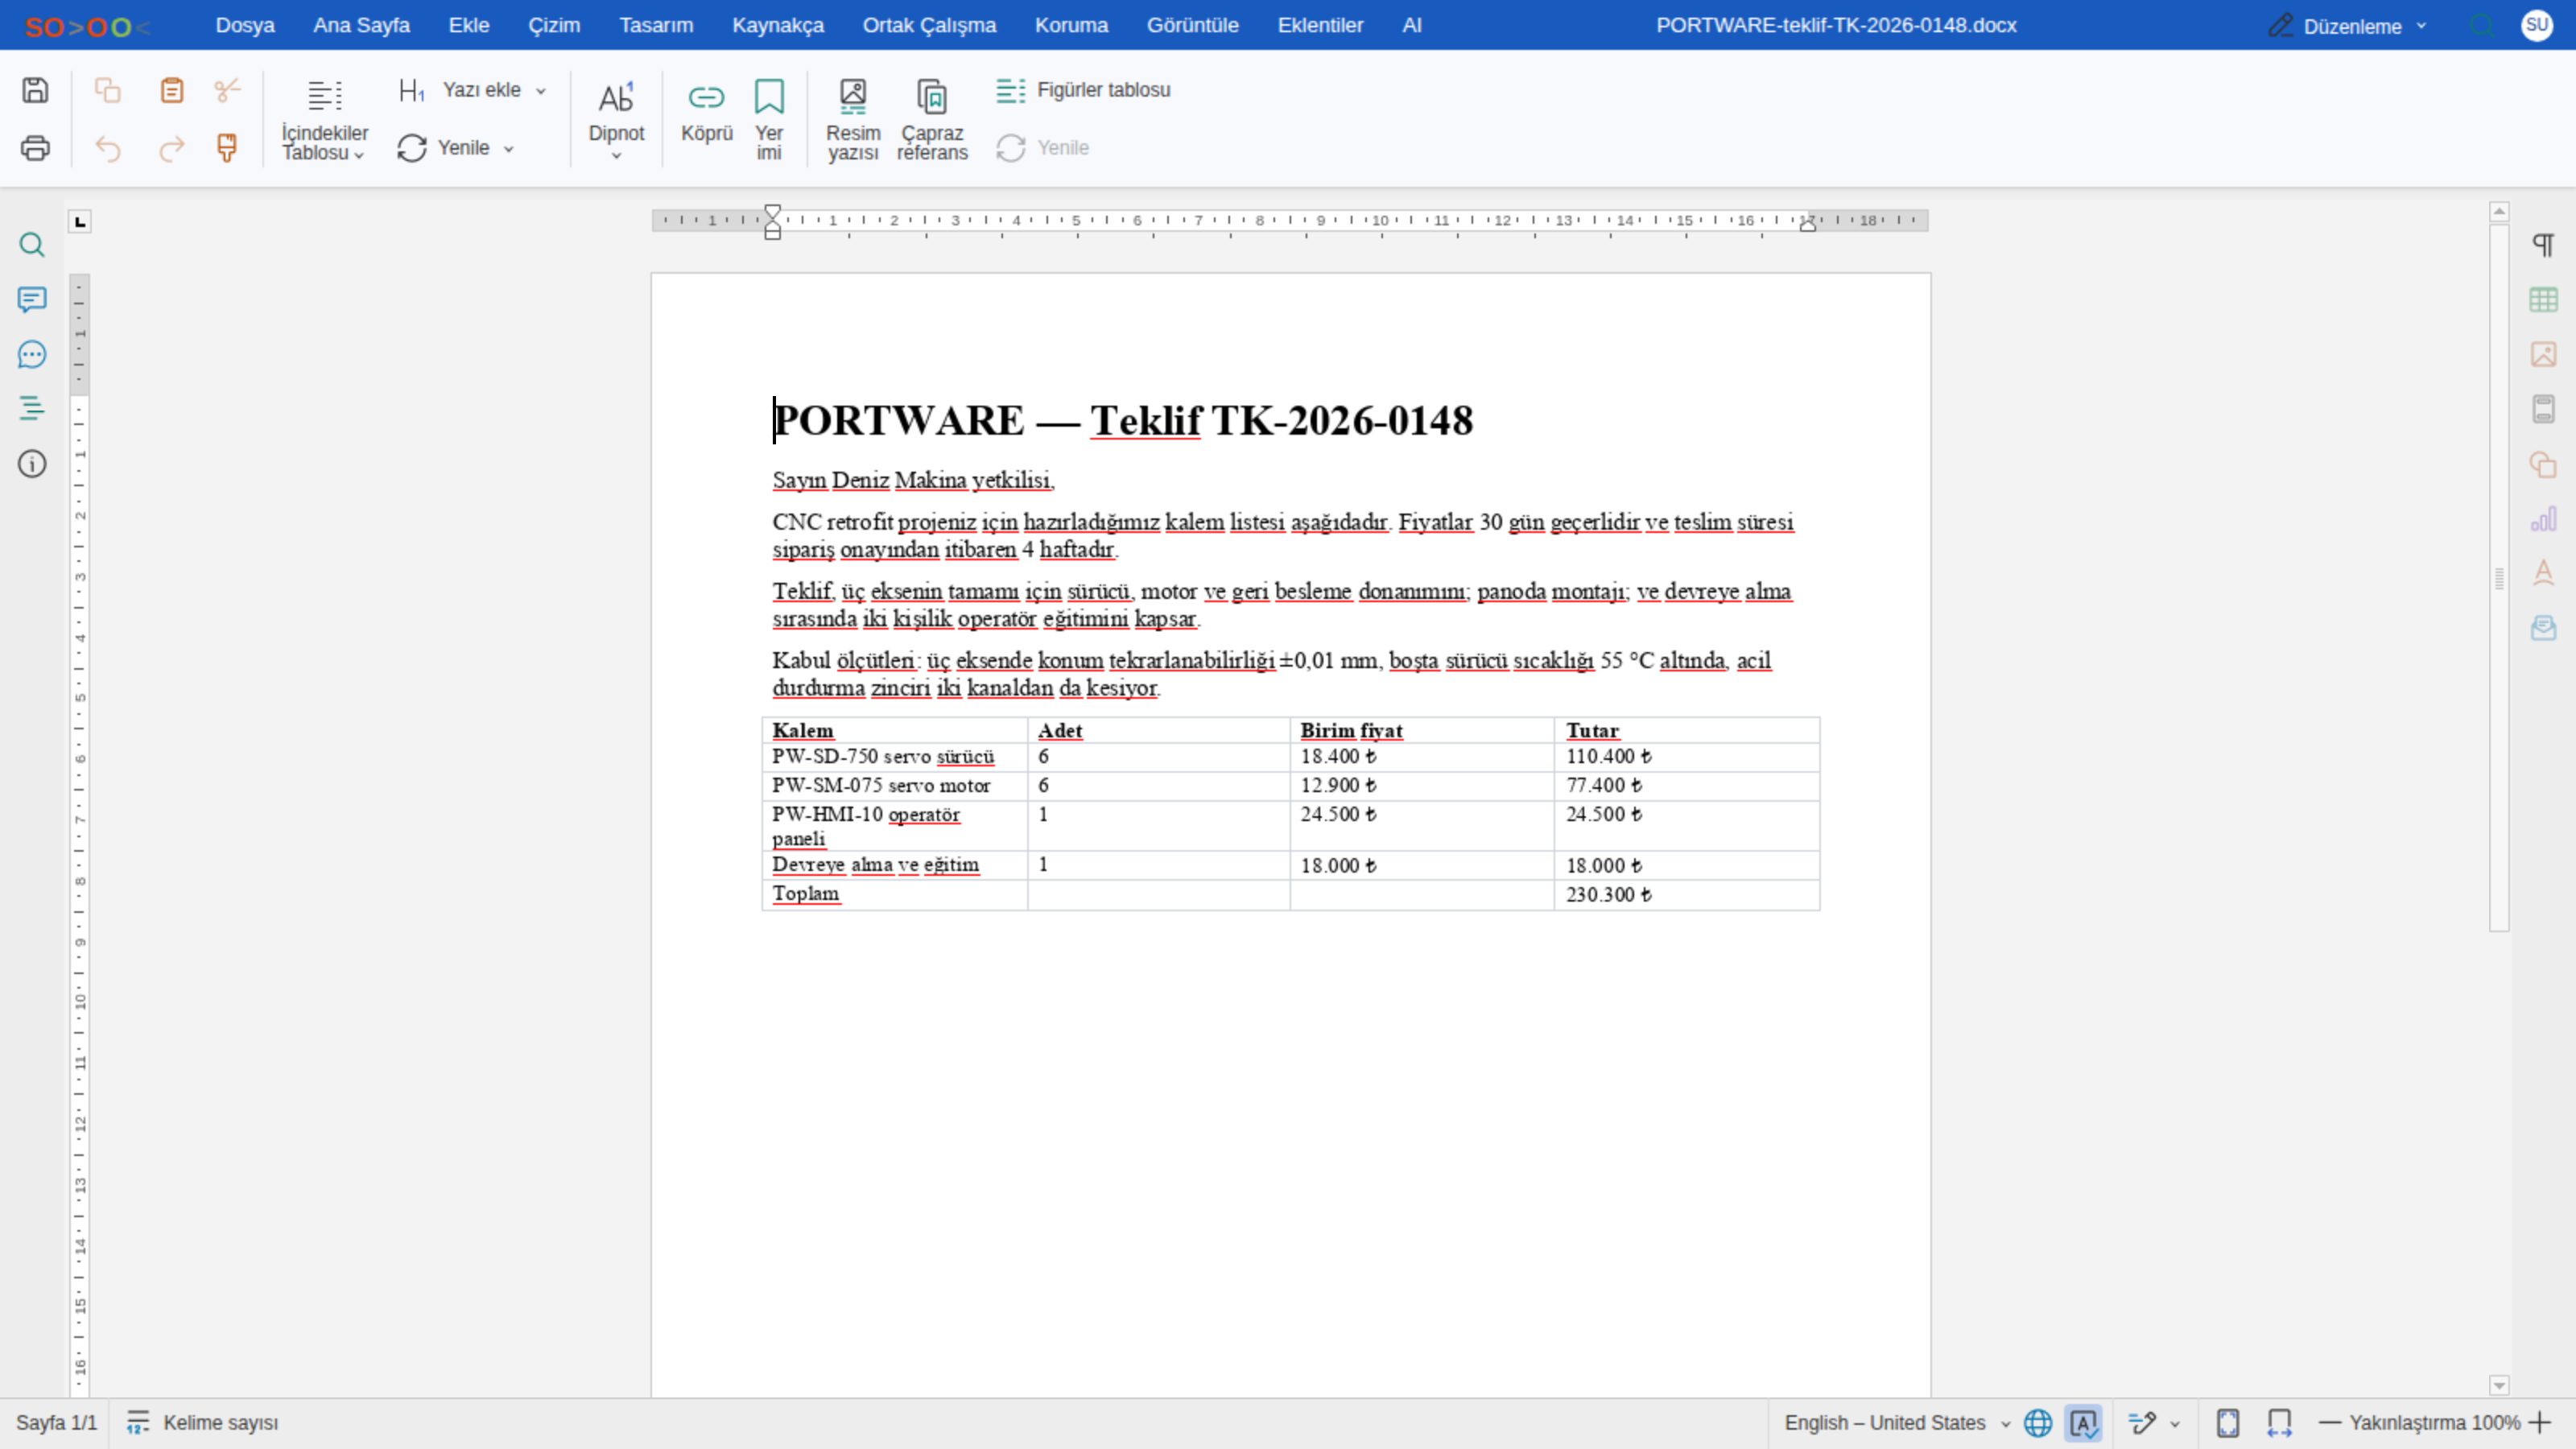The height and width of the screenshot is (1449, 2576).
Task: Zoom in with the plus button
Action: point(2540,1422)
